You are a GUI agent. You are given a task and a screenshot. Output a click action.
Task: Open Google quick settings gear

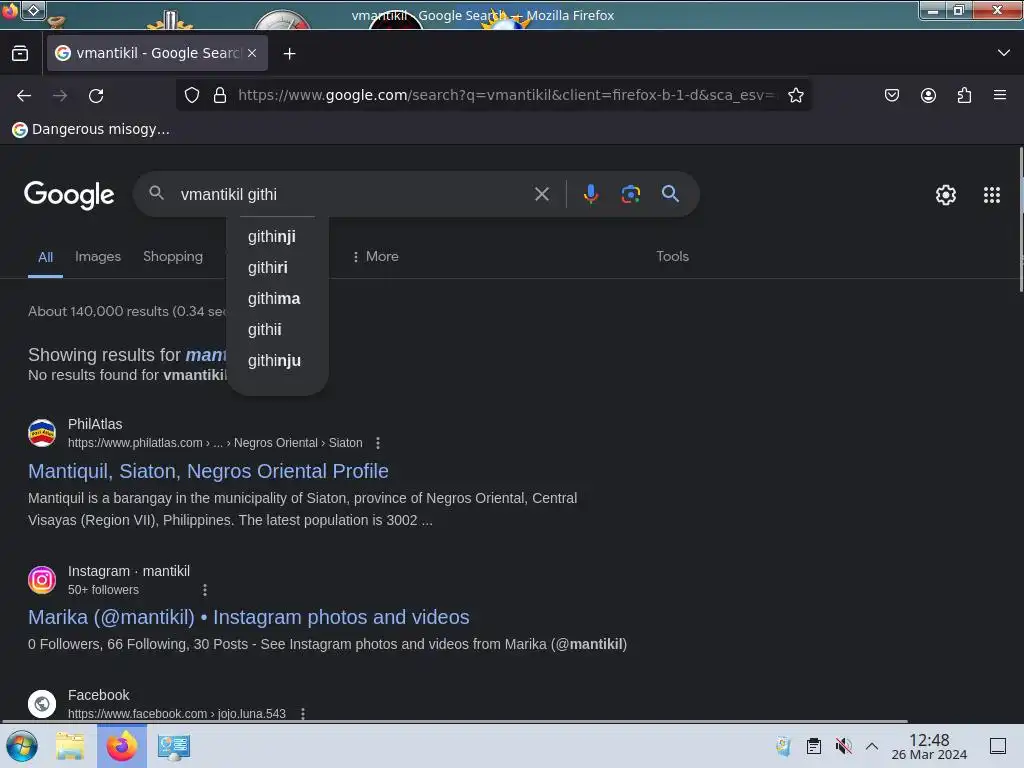946,195
